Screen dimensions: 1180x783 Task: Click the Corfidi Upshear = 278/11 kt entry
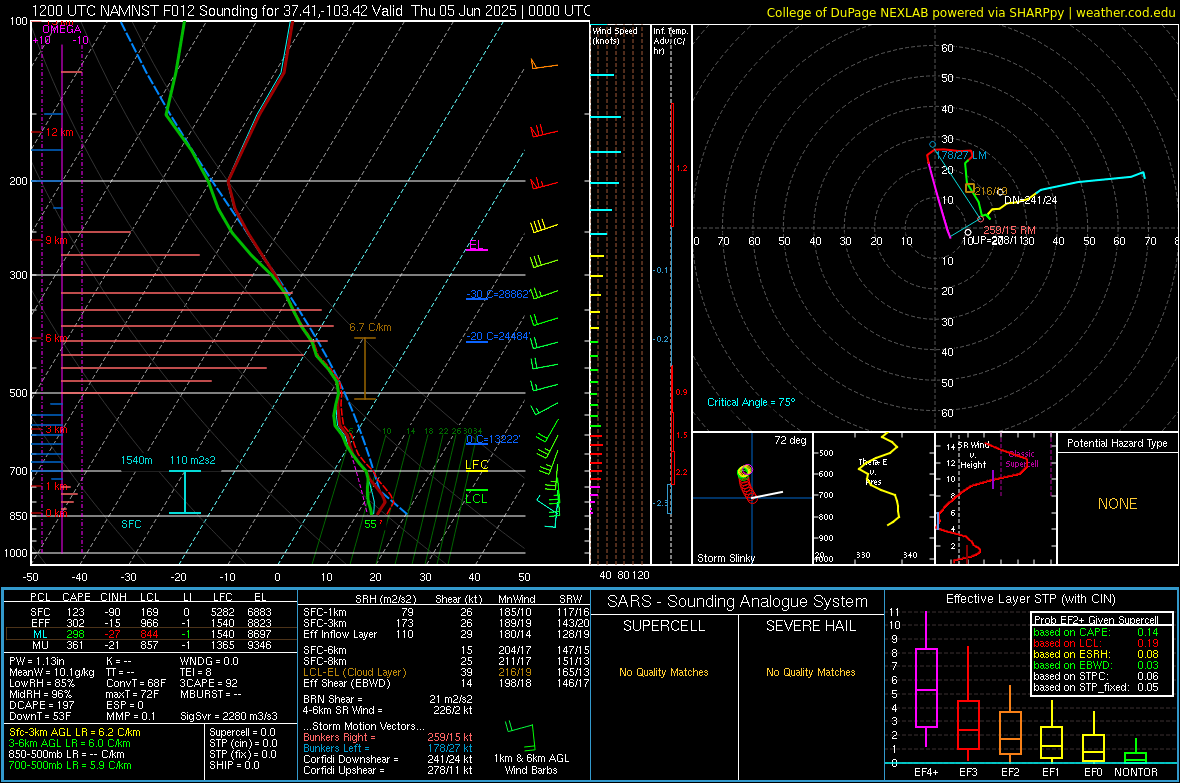click(x=388, y=770)
